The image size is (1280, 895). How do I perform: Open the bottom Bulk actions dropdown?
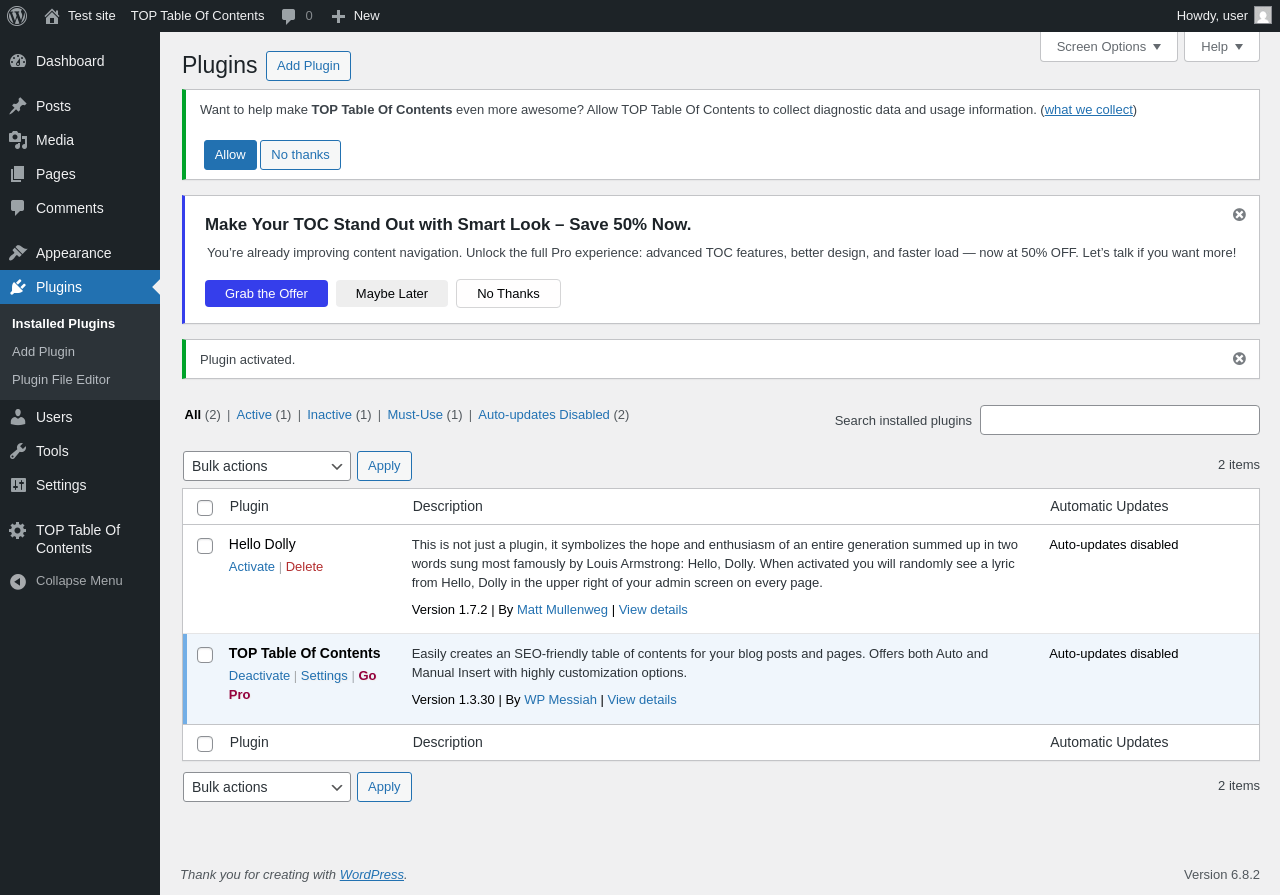pos(267,787)
